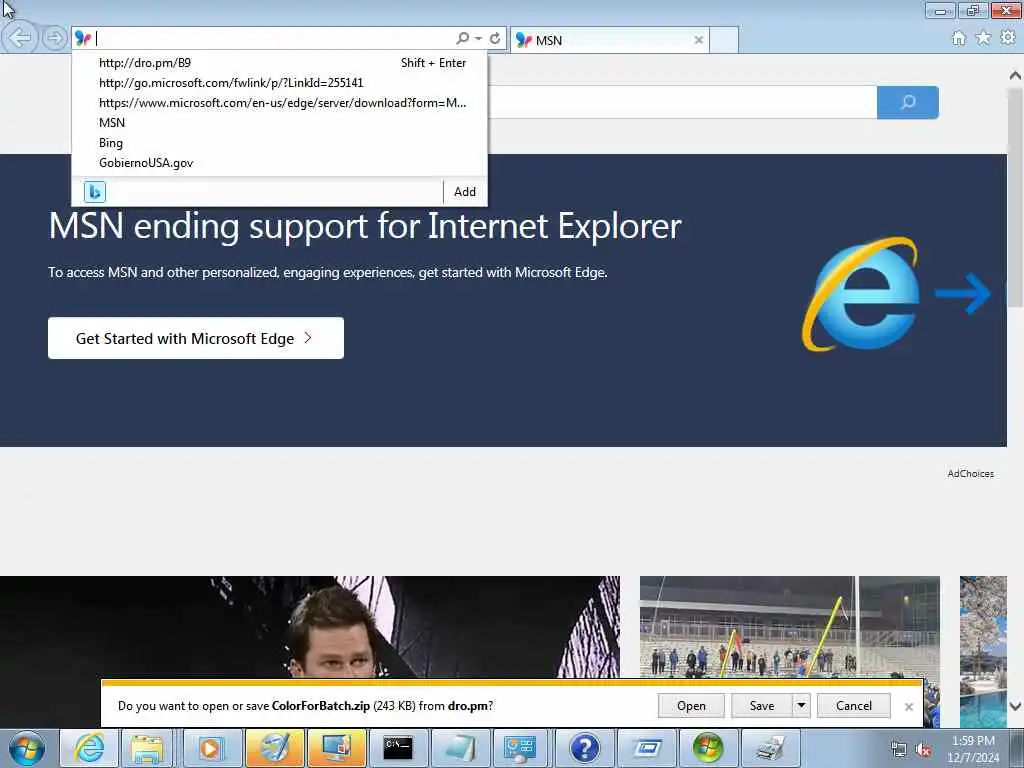Image resolution: width=1024 pixels, height=768 pixels.
Task: Open the Run dialog taskbar icon
Action: point(647,748)
